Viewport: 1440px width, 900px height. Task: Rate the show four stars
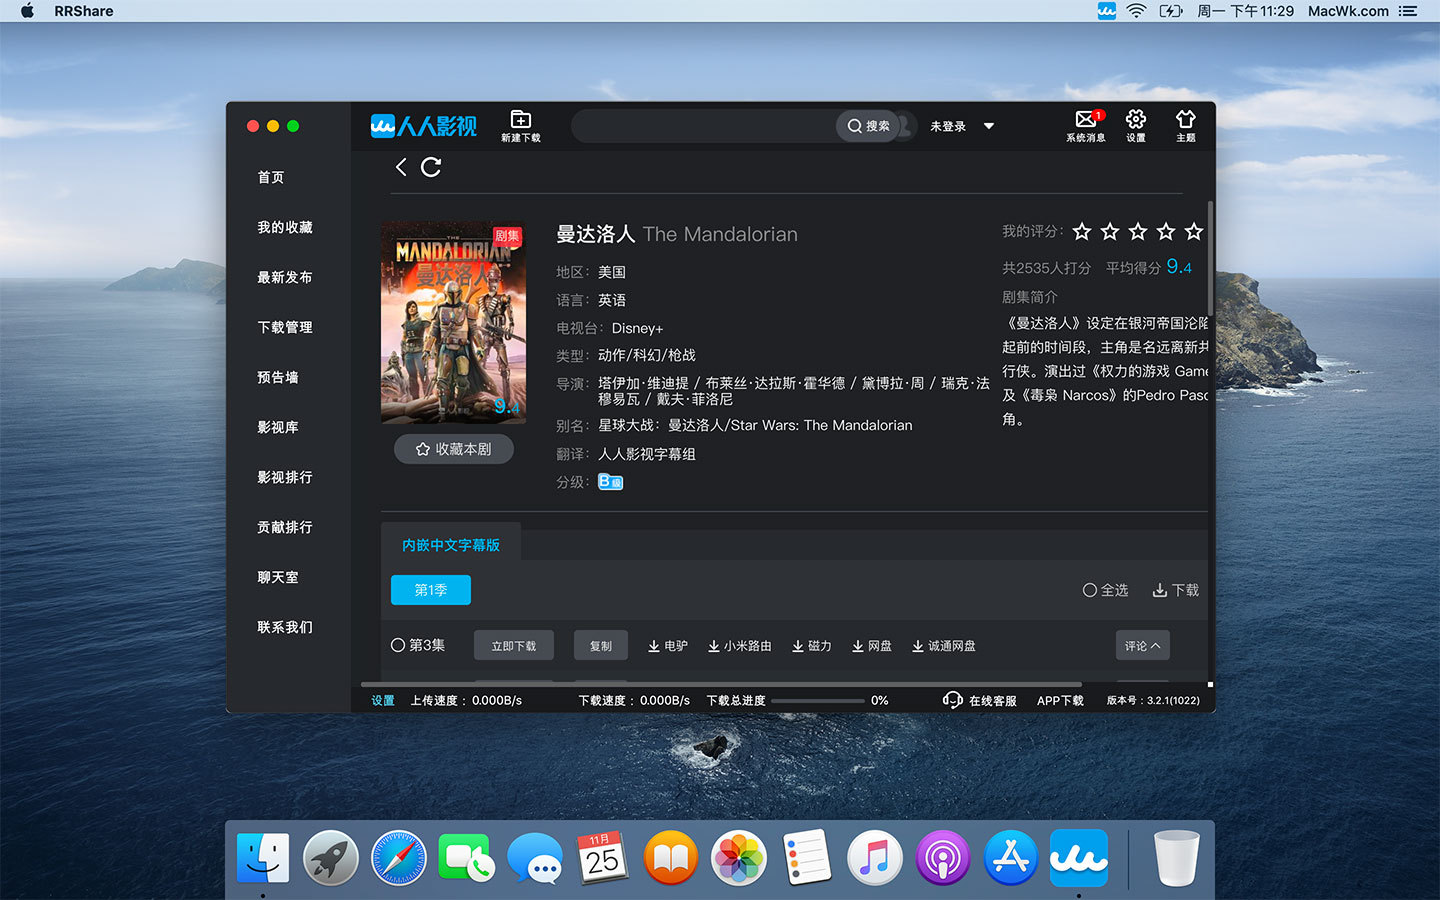pyautogui.click(x=1166, y=232)
